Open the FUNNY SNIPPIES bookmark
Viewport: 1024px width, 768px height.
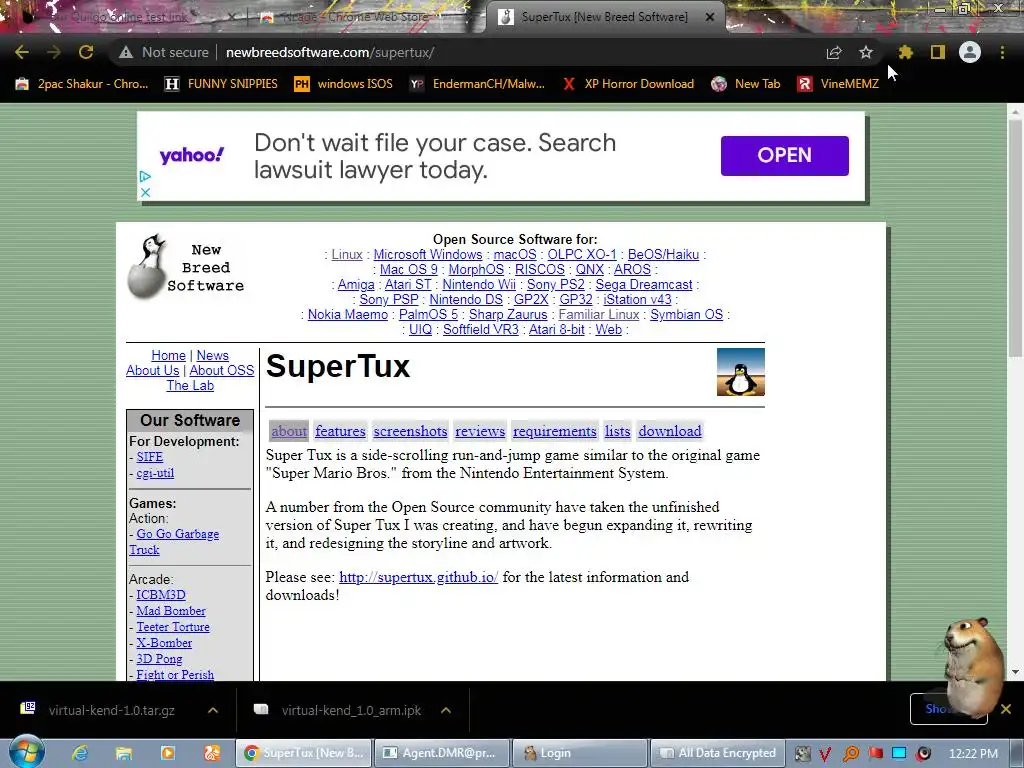[221, 84]
